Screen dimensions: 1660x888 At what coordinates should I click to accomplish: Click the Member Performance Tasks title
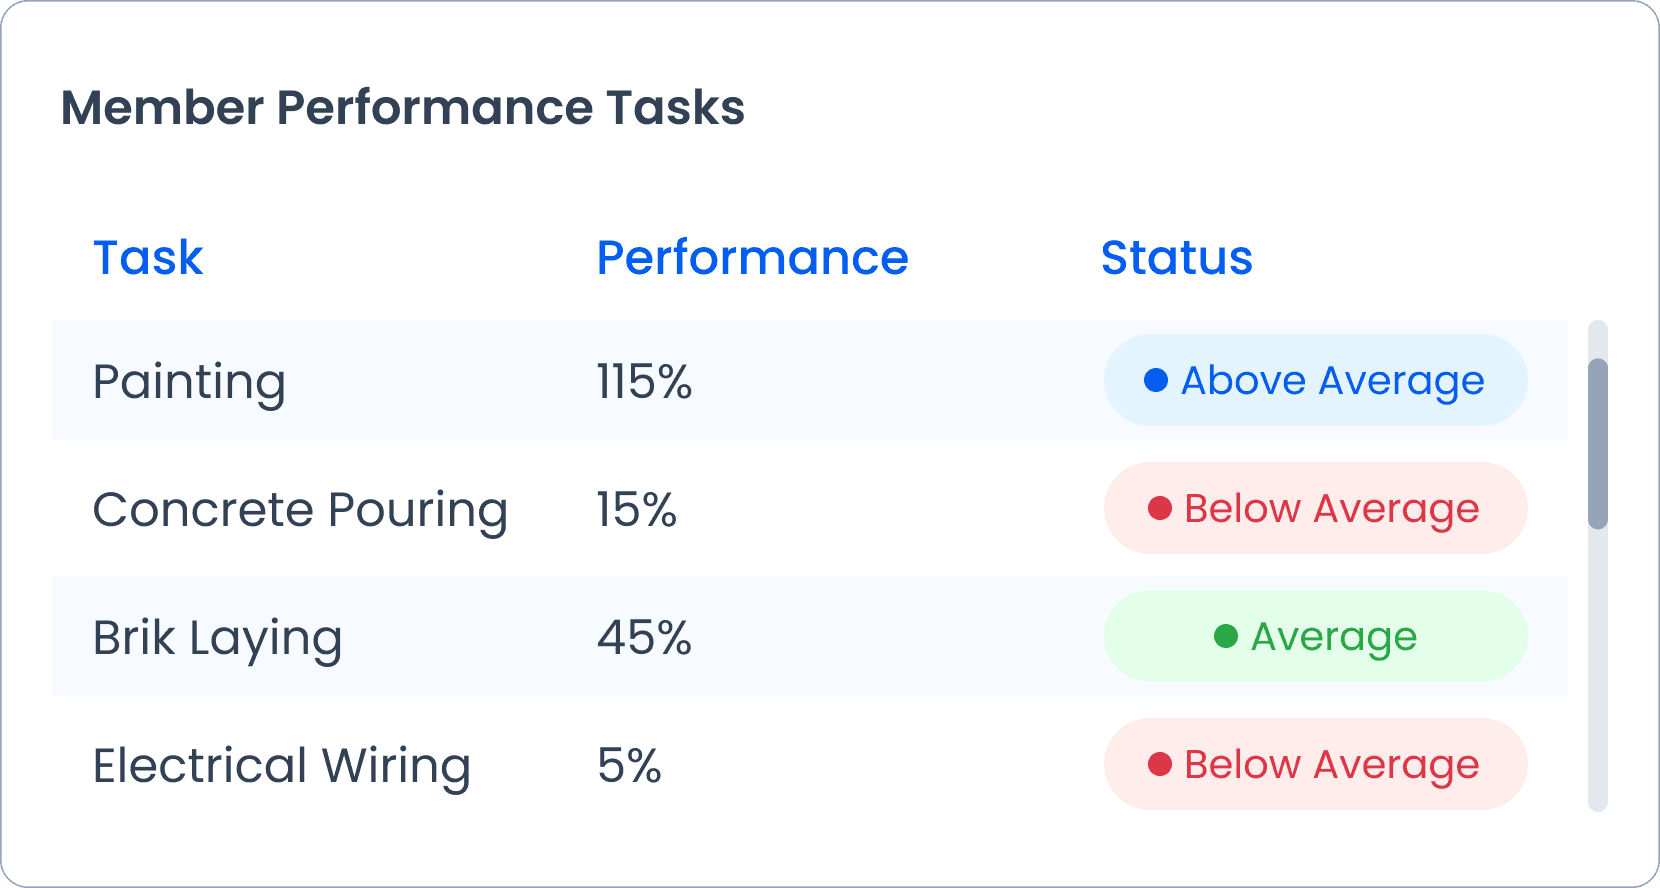402,108
